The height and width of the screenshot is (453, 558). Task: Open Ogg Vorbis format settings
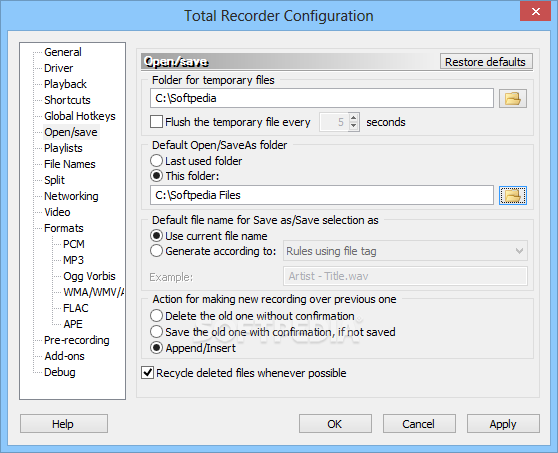coord(89,276)
